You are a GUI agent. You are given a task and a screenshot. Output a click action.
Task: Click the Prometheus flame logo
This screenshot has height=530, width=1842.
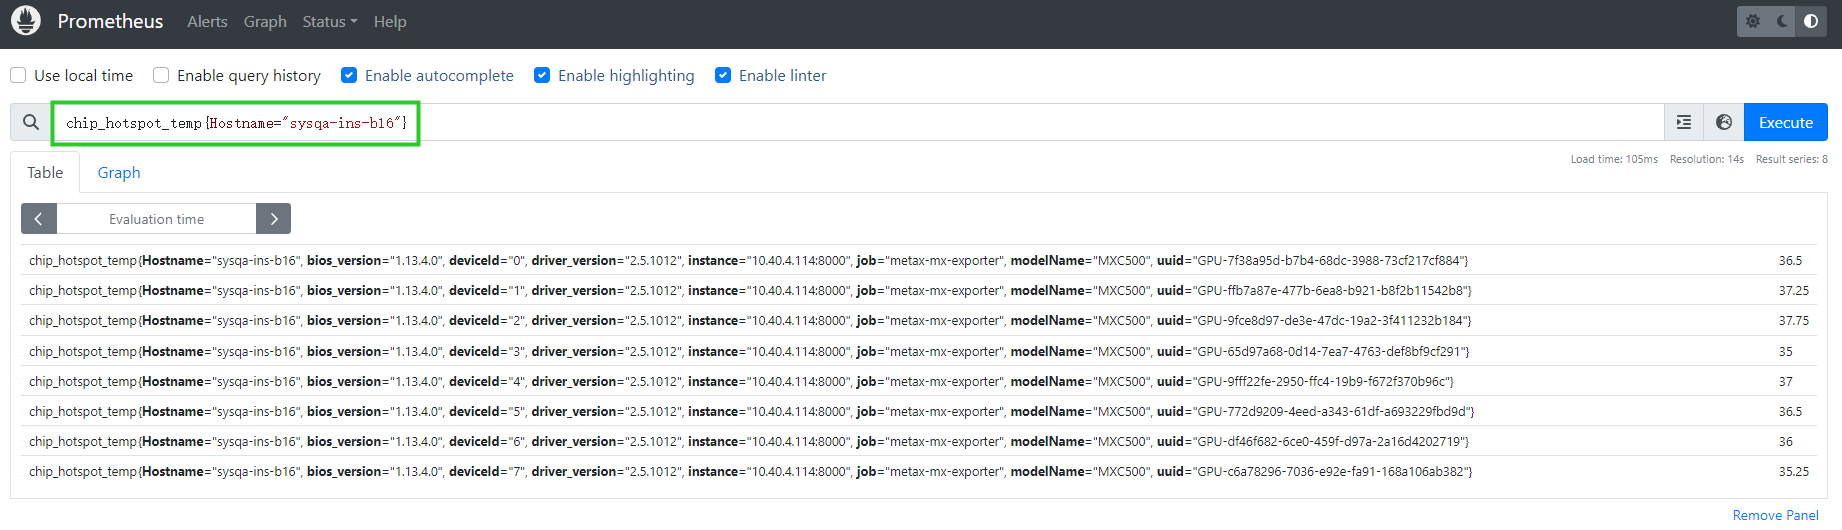(x=26, y=21)
